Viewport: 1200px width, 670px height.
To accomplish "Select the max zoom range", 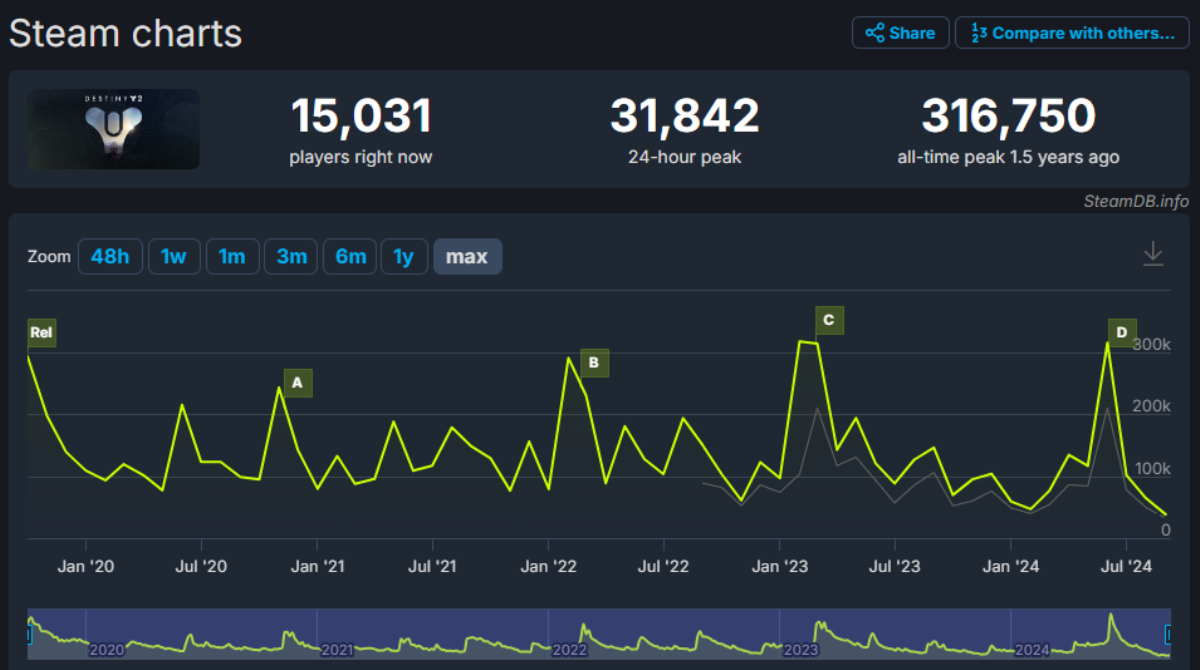I will coord(467,256).
